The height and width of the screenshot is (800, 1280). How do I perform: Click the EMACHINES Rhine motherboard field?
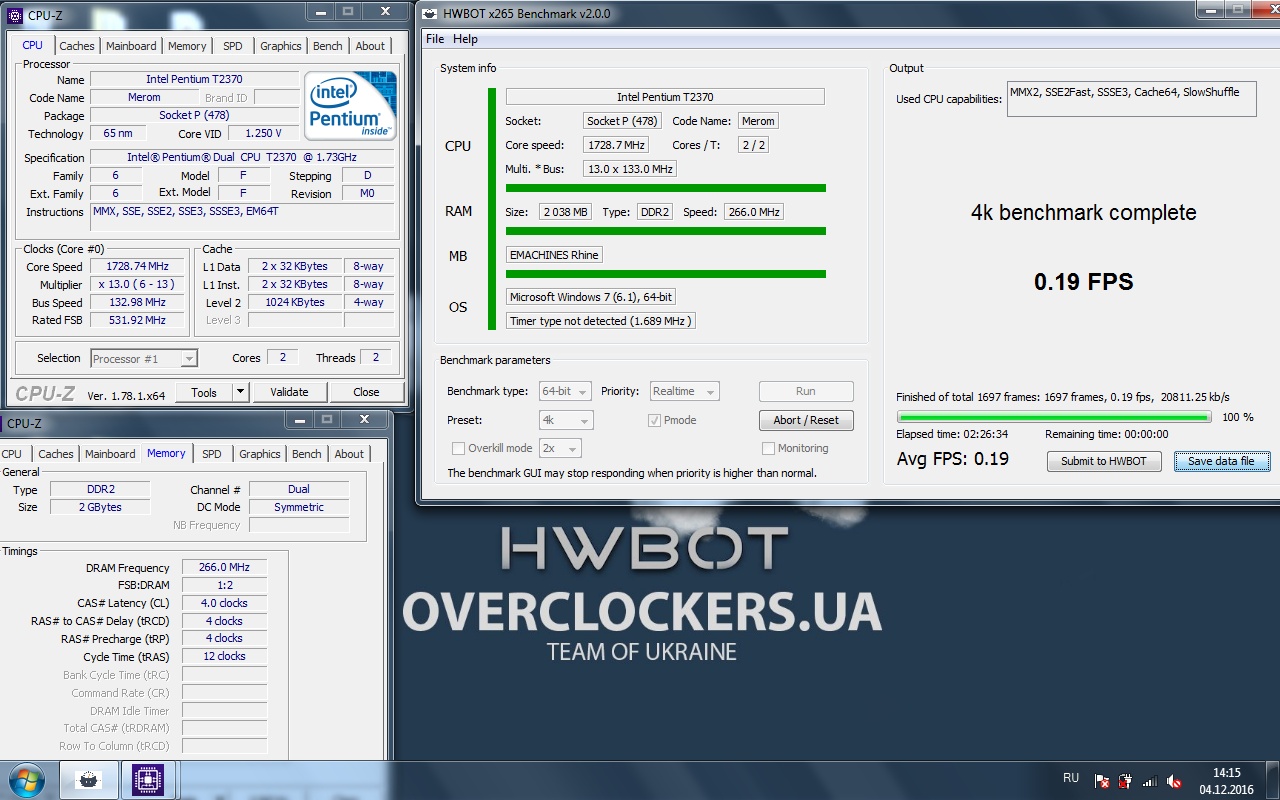[554, 255]
